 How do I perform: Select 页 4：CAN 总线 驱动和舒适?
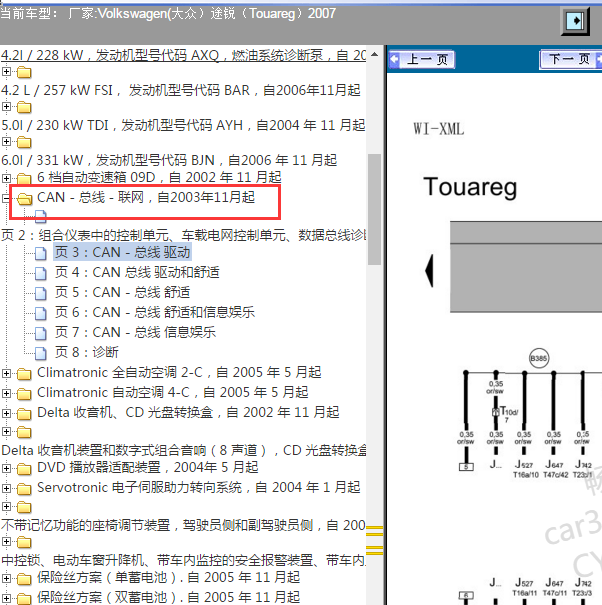coord(137,272)
